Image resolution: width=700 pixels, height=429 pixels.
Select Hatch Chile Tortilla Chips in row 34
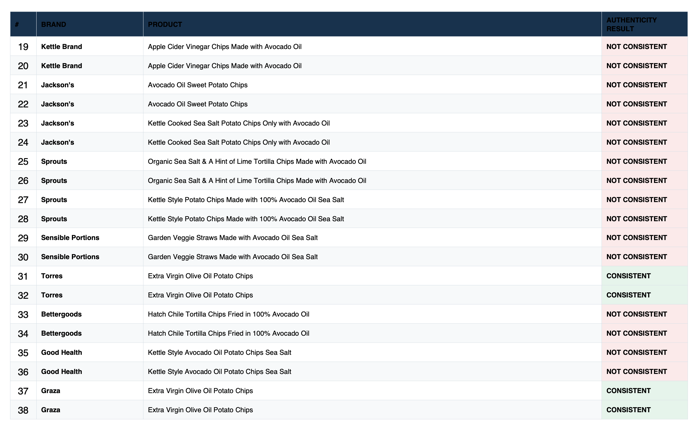tap(228, 334)
